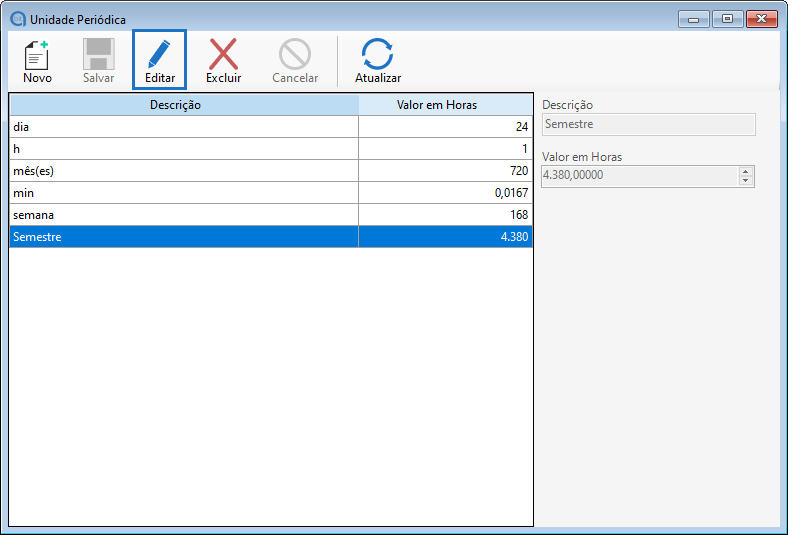This screenshot has height=535, width=788.
Task: Maximize the Unidade Periódica window
Action: click(x=726, y=19)
